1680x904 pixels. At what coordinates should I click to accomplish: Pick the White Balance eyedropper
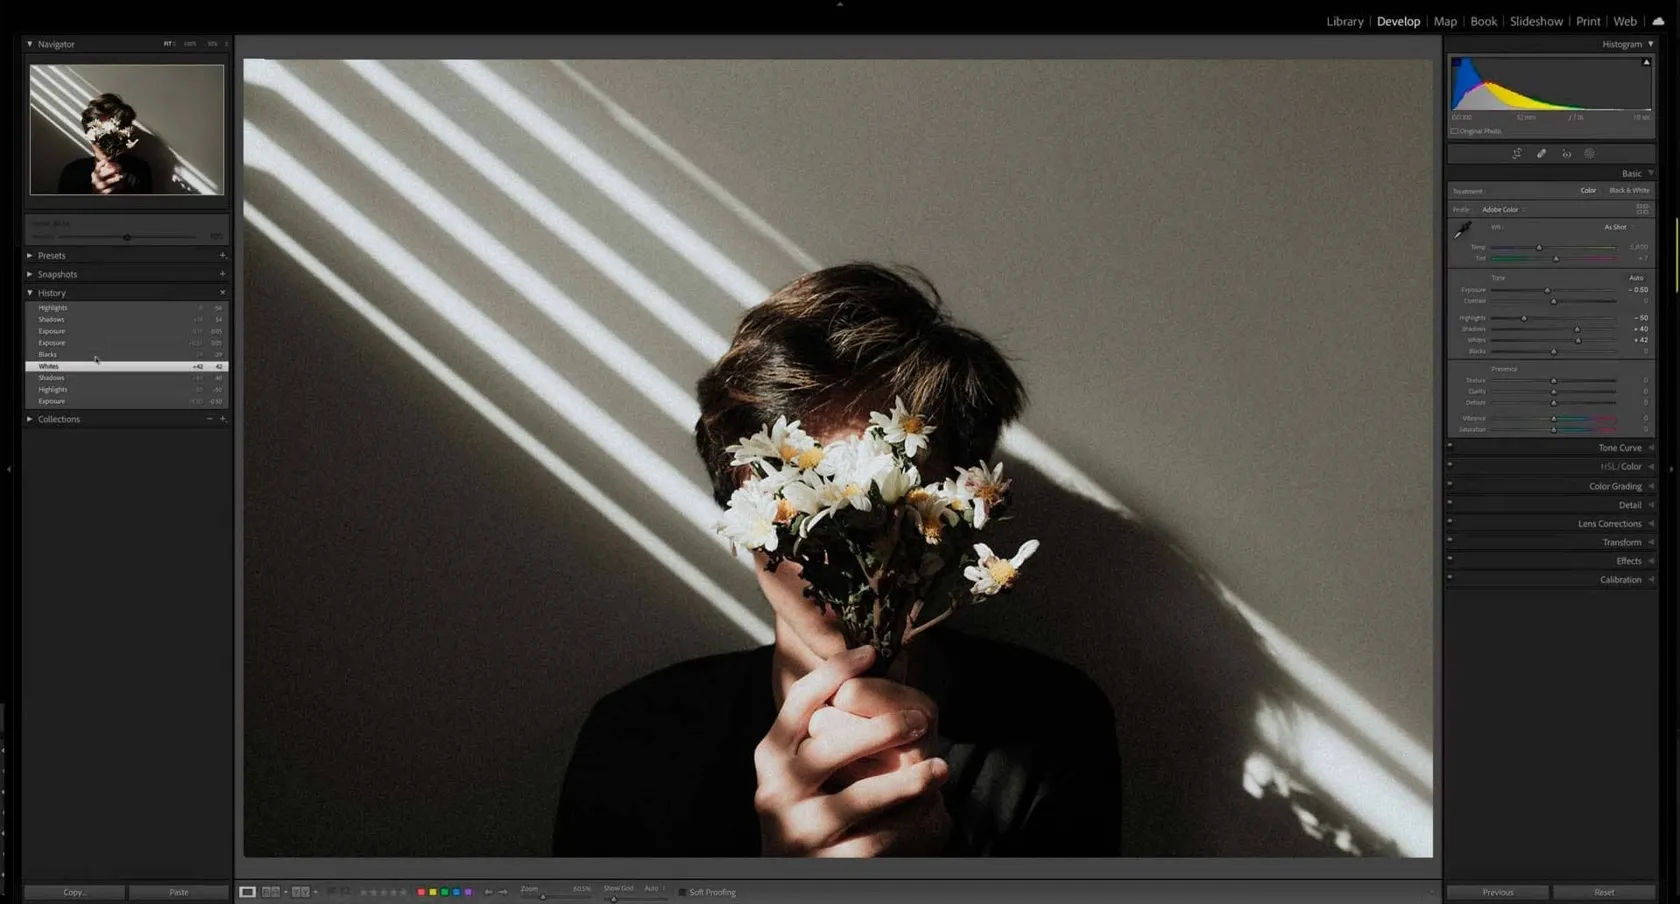pos(1462,230)
